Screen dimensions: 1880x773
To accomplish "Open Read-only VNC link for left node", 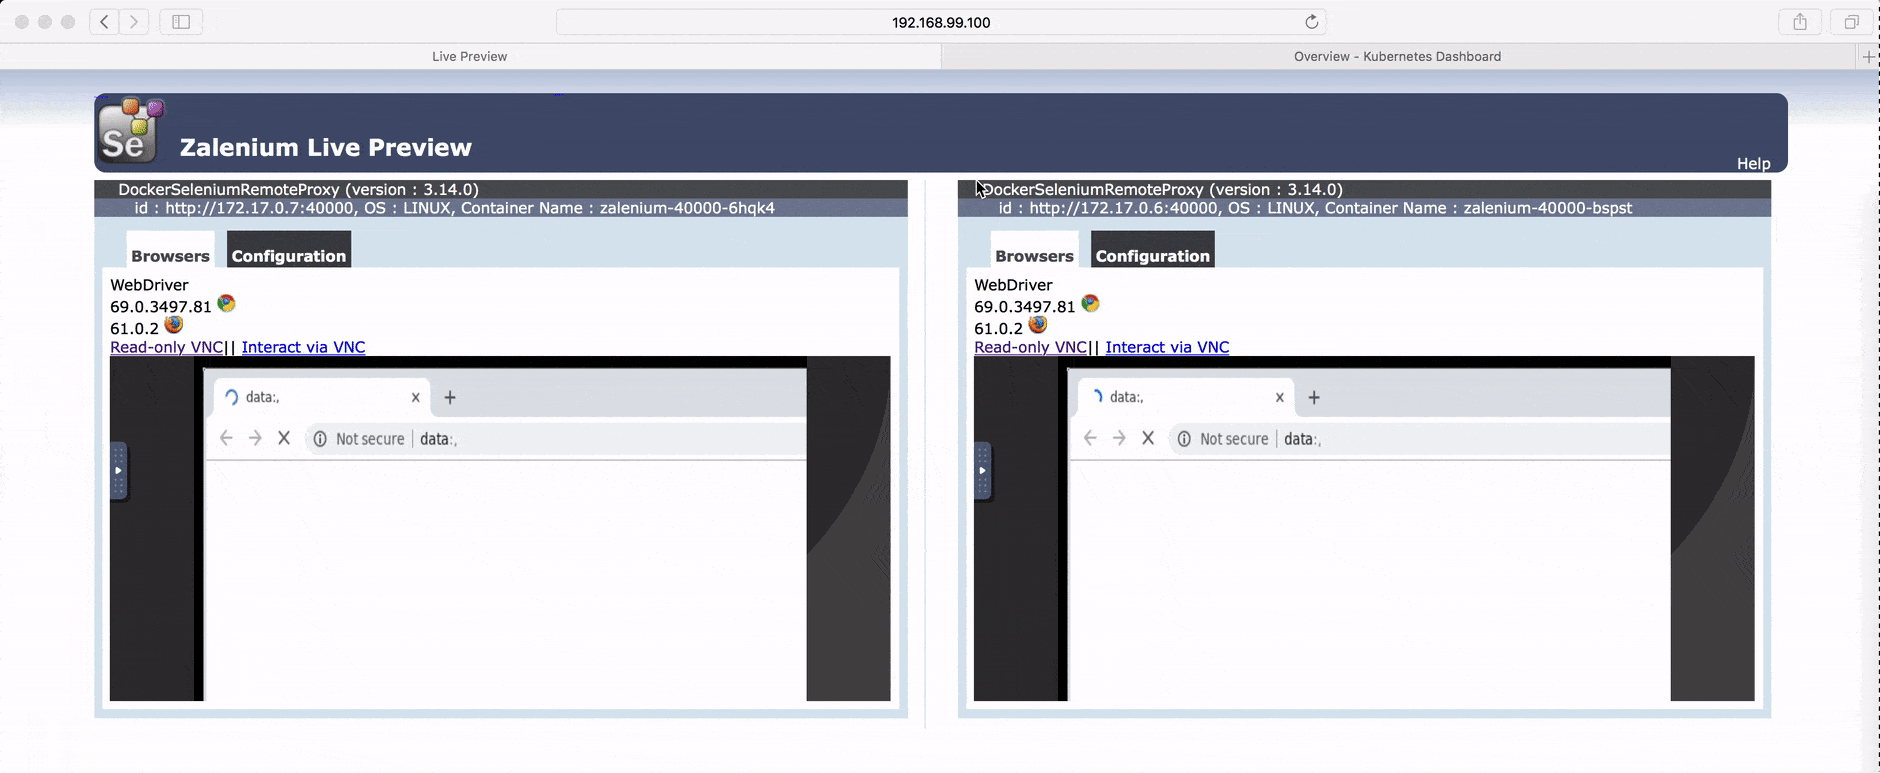I will 166,347.
